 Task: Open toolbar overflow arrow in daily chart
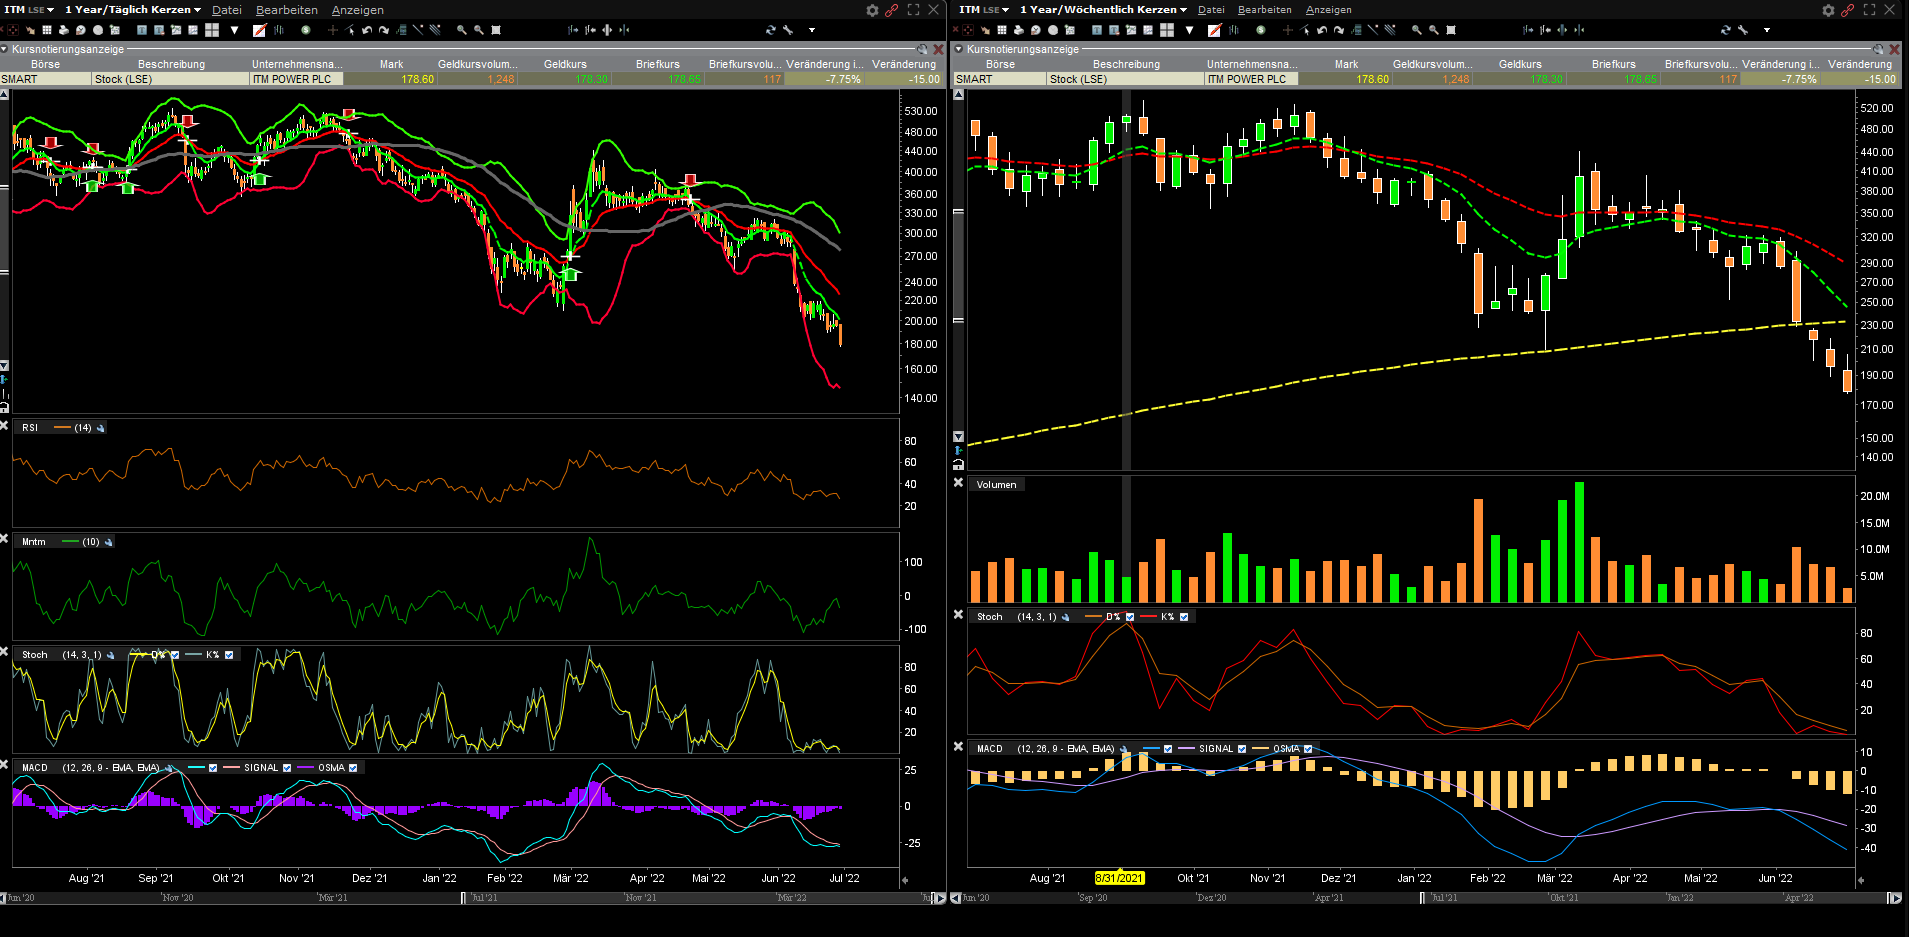click(812, 30)
